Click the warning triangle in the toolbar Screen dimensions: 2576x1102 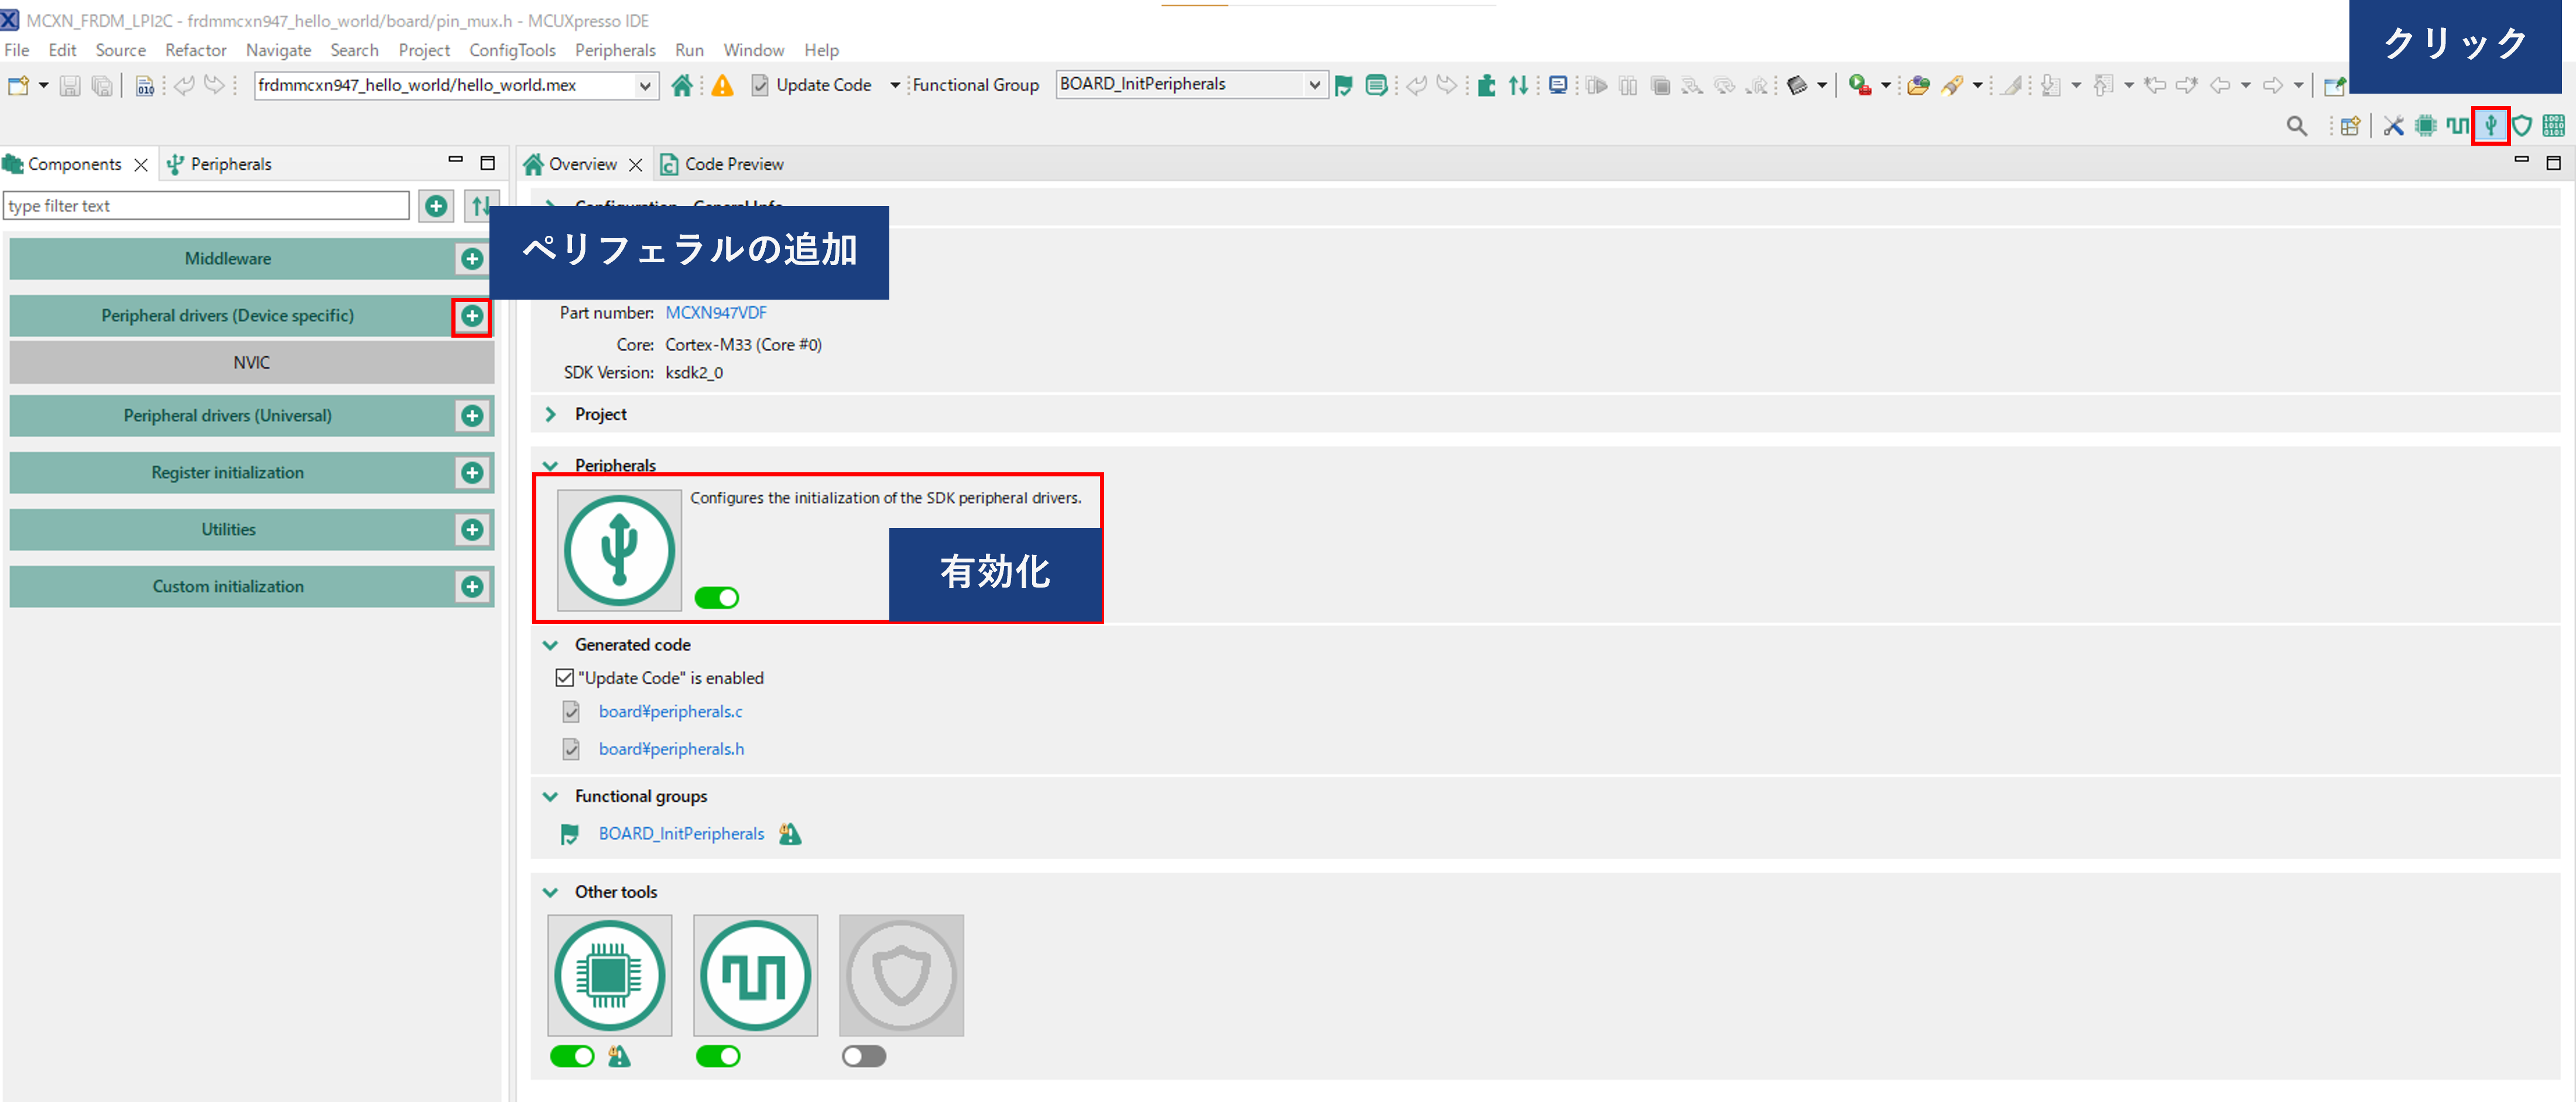click(x=722, y=85)
